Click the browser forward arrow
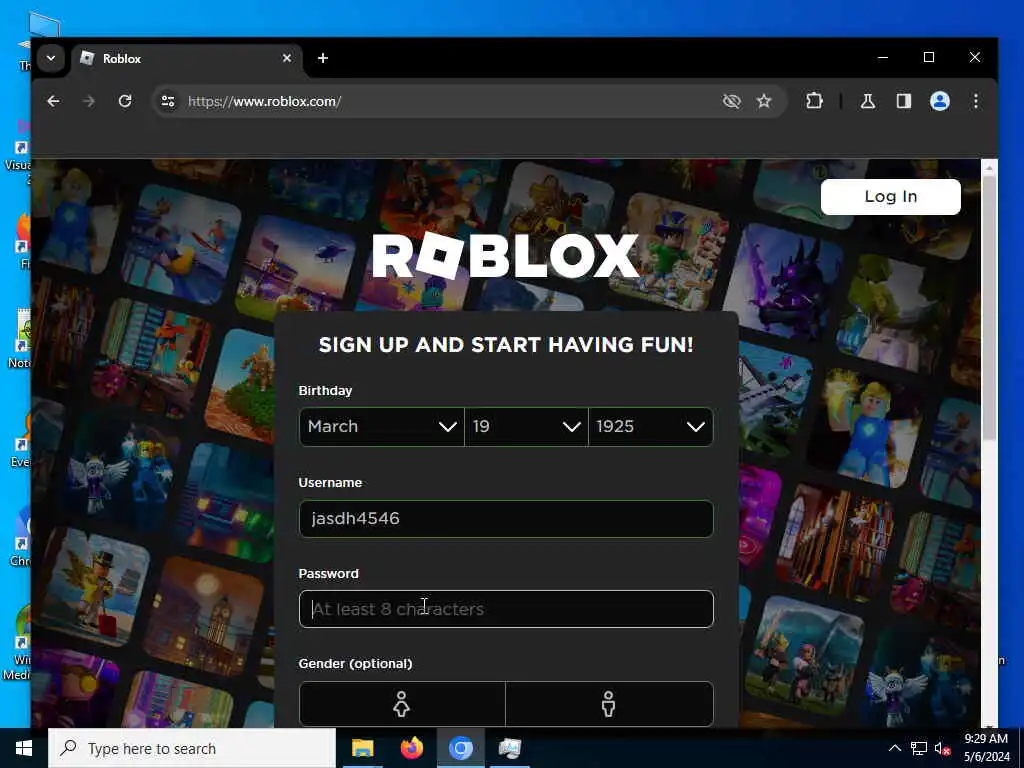Viewport: 1024px width, 768px height. tap(89, 101)
